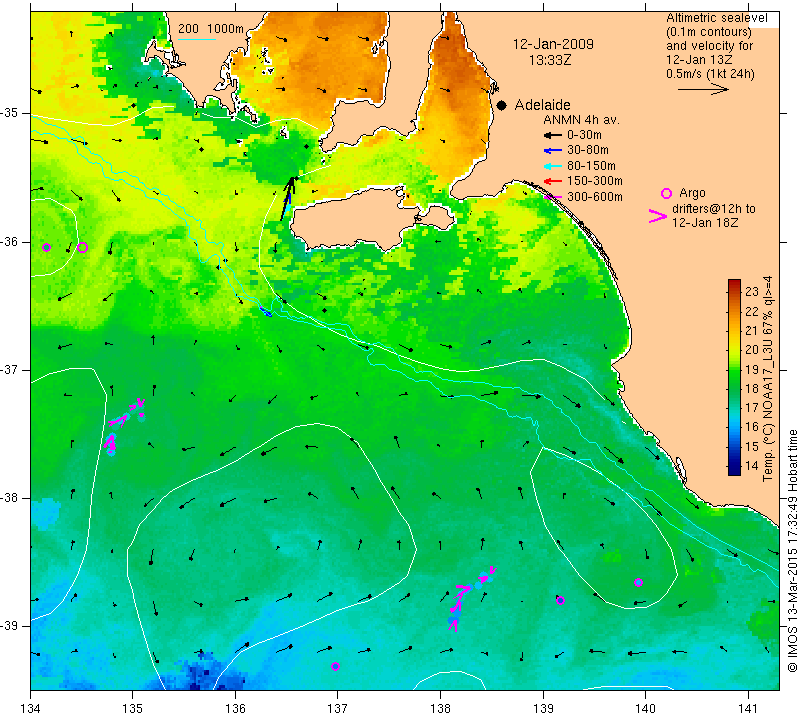800x720 pixels.
Task: Click the Argo float marker near 134.5E 36S
Action: 83,247
